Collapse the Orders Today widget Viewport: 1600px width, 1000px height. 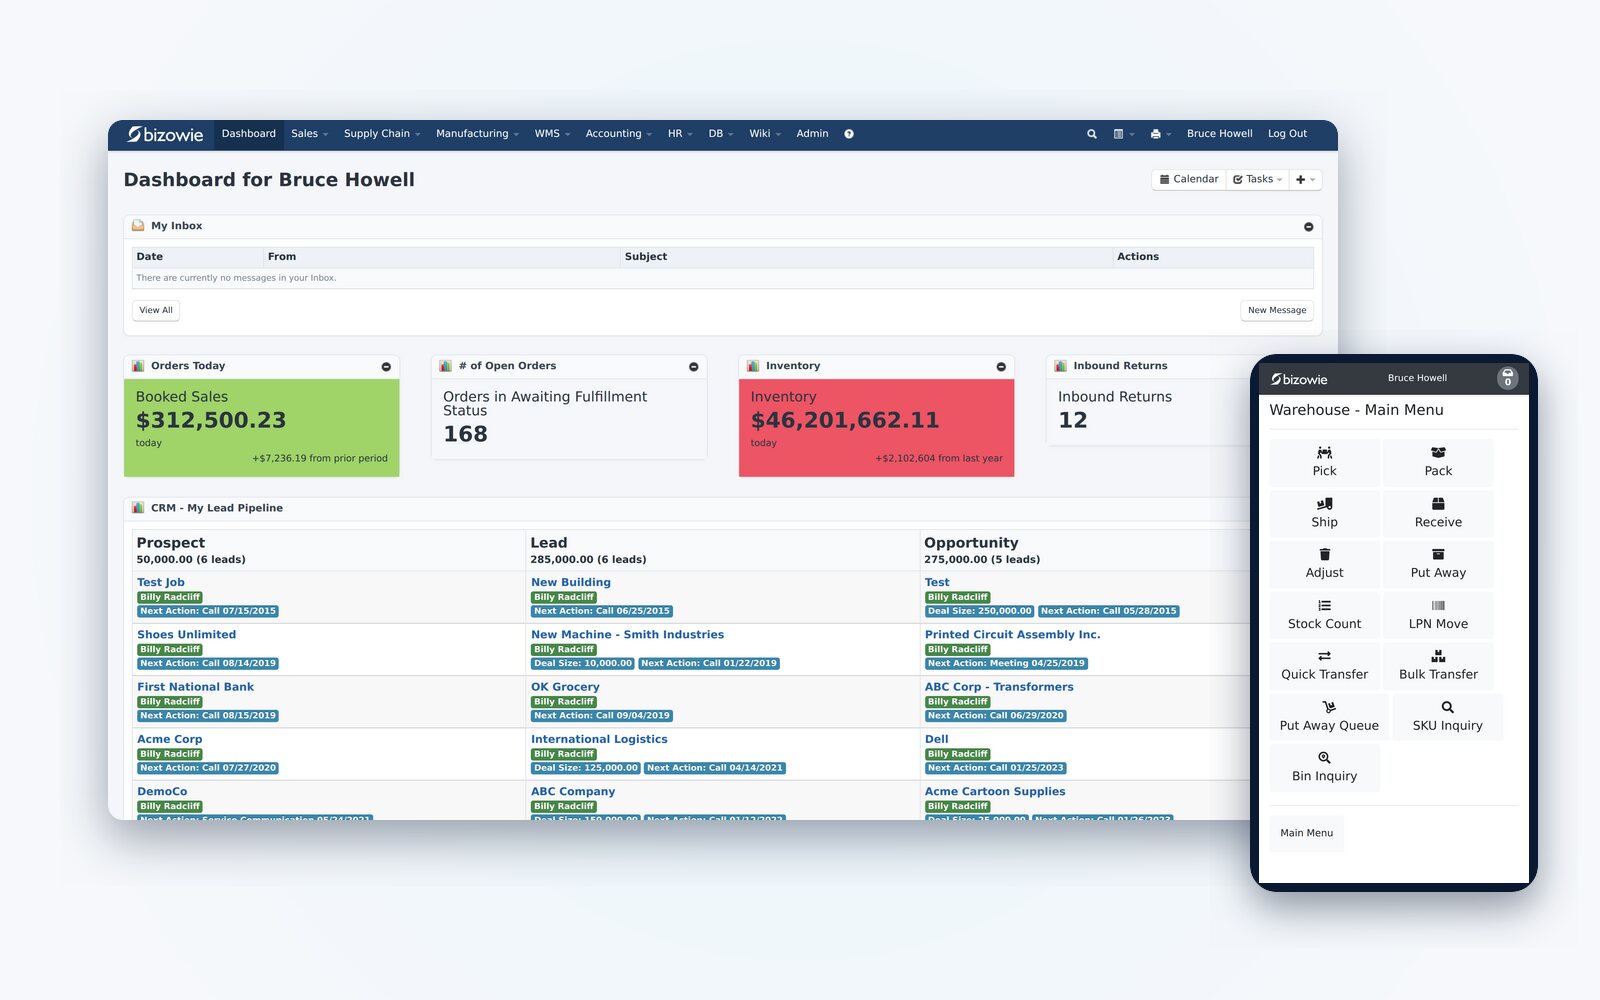click(386, 367)
